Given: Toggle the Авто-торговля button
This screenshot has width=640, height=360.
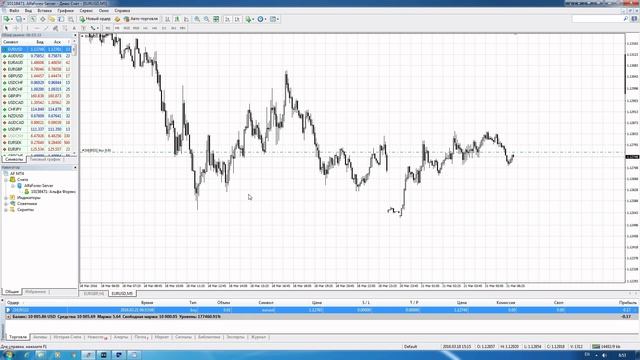Looking at the screenshot, I should 141,19.
